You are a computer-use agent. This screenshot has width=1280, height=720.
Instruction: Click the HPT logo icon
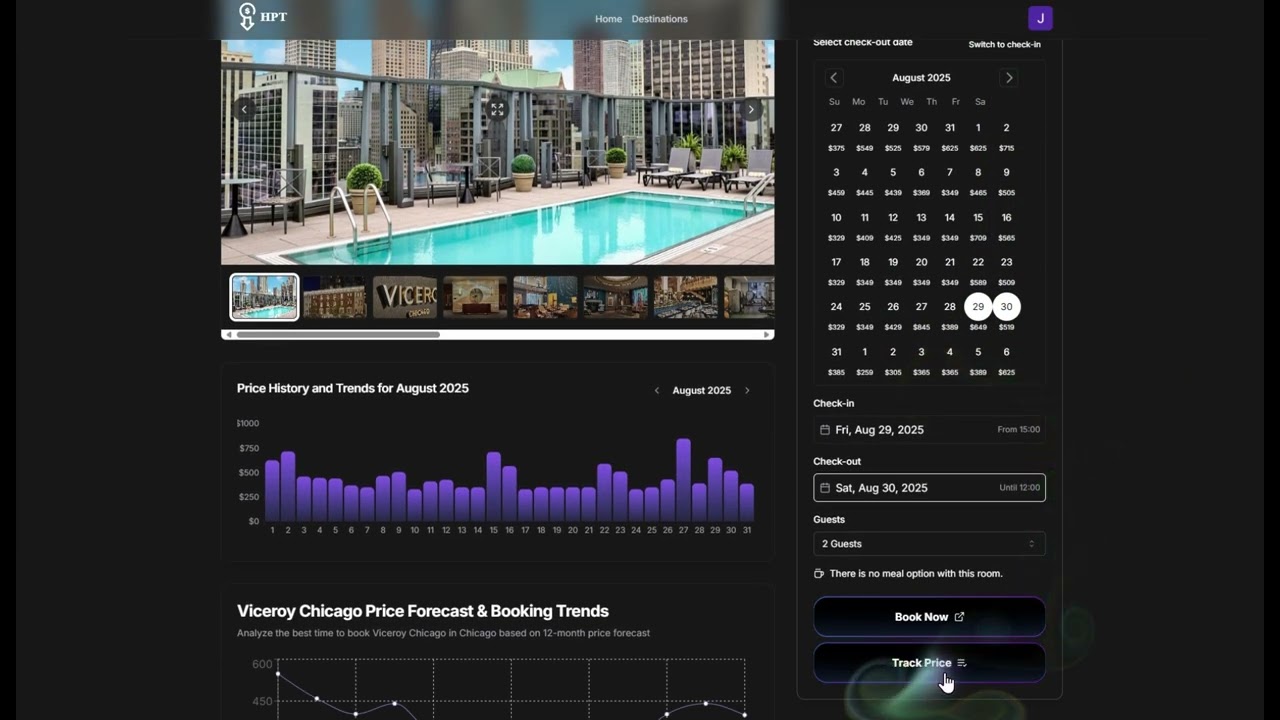[x=247, y=16]
